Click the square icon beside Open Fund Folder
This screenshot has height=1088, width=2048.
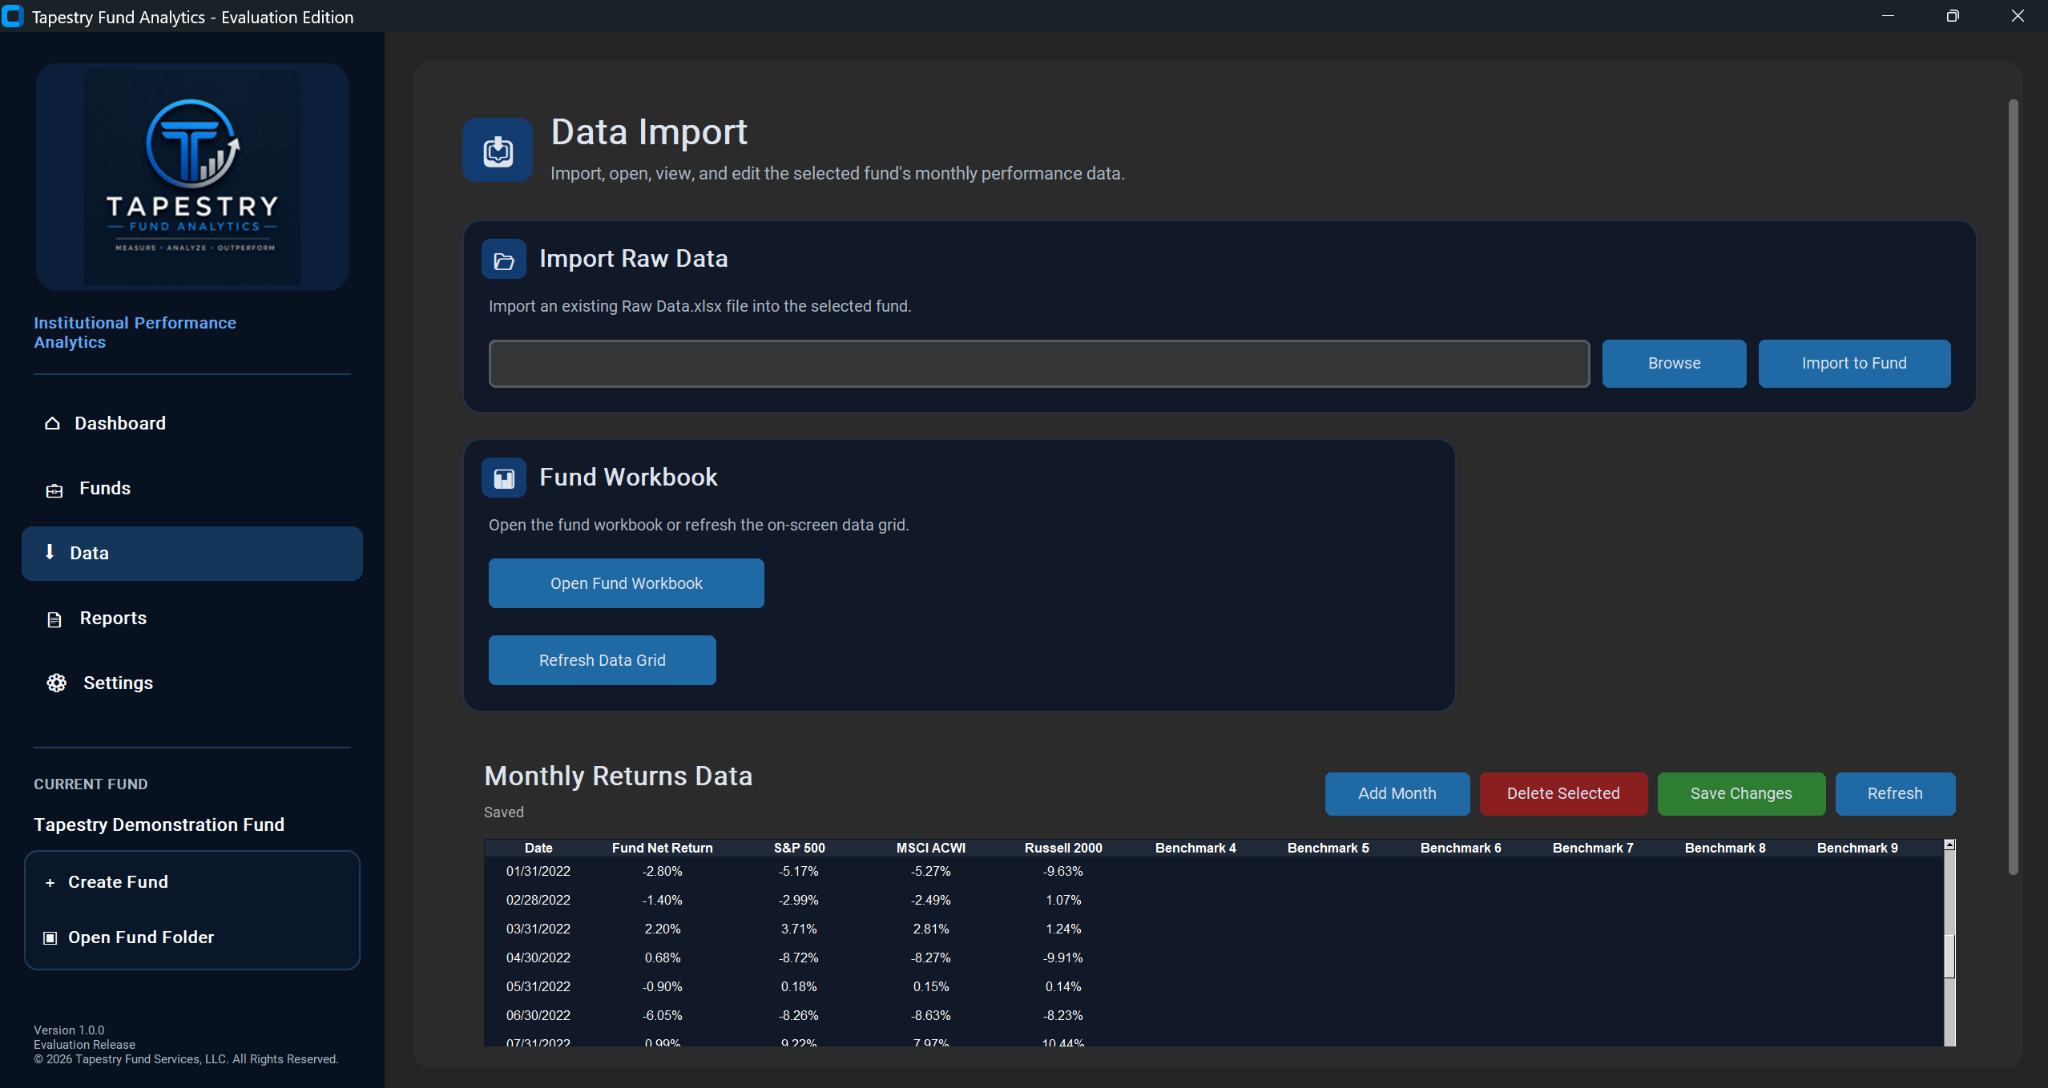[50, 938]
